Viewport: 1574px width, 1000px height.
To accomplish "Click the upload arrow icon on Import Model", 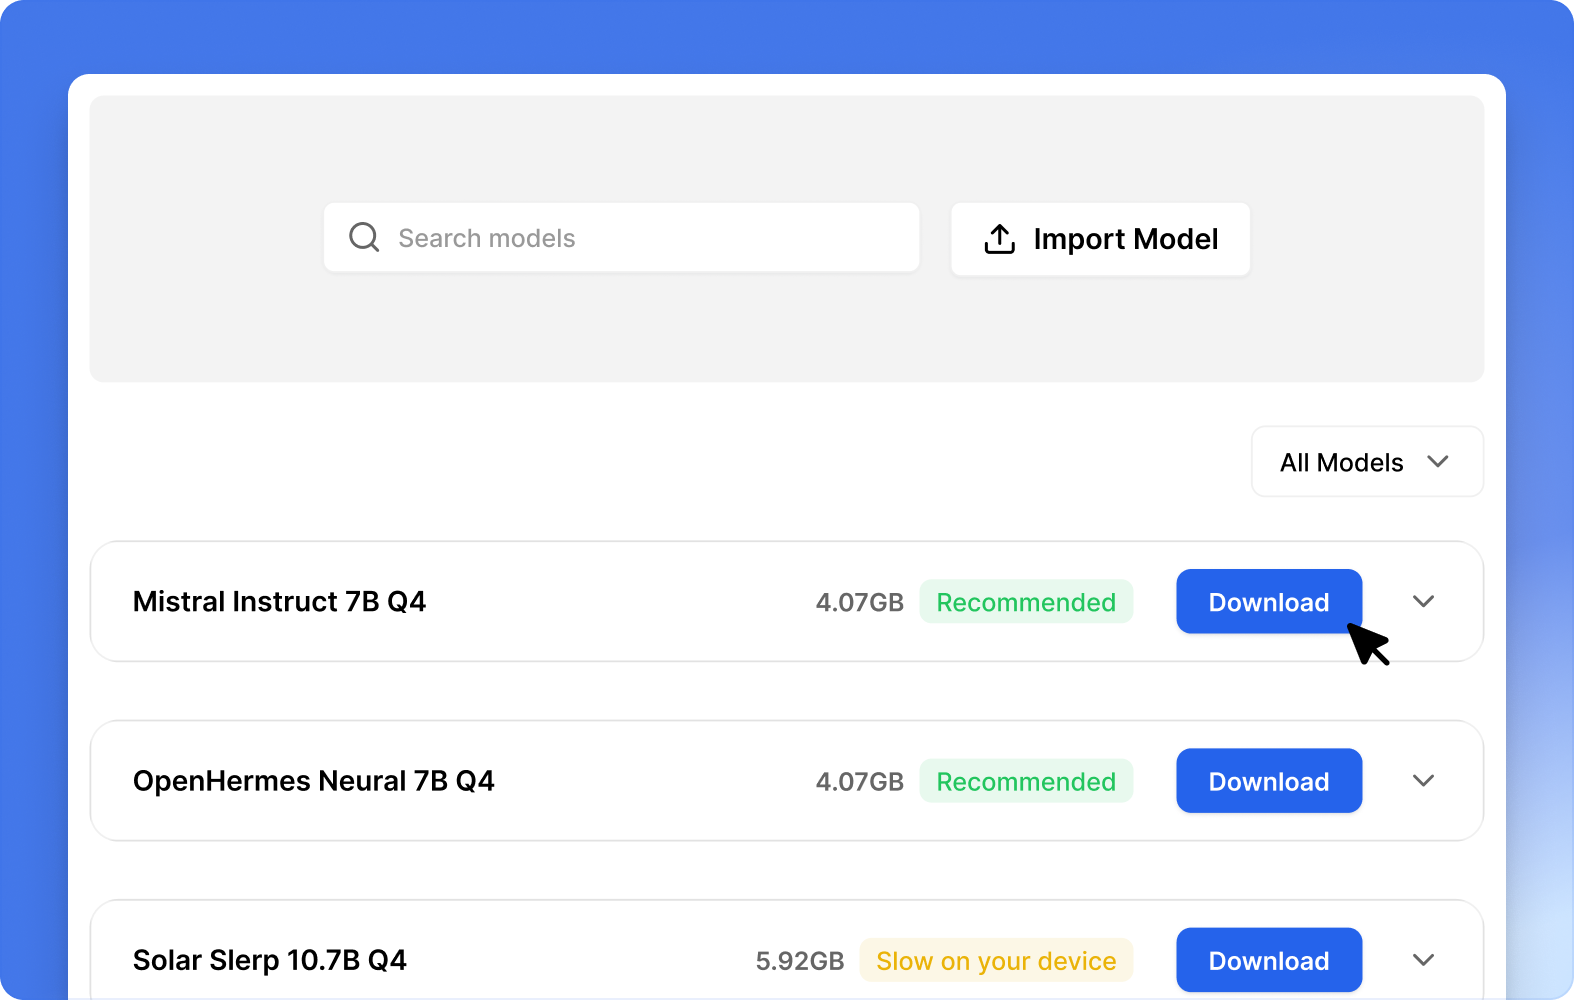I will (x=999, y=239).
